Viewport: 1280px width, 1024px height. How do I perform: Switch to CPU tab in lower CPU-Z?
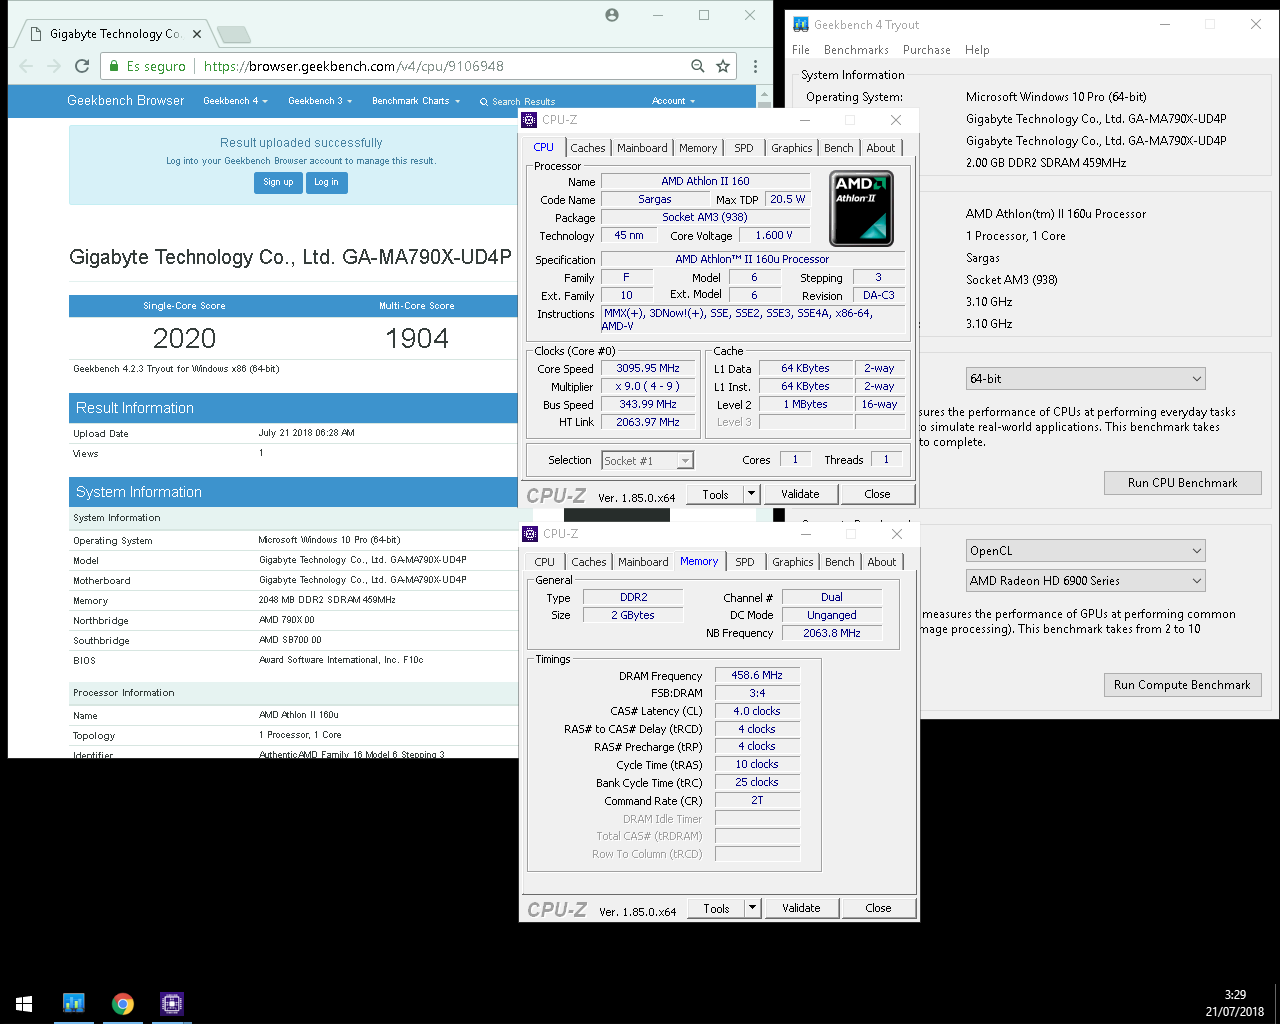tap(545, 562)
